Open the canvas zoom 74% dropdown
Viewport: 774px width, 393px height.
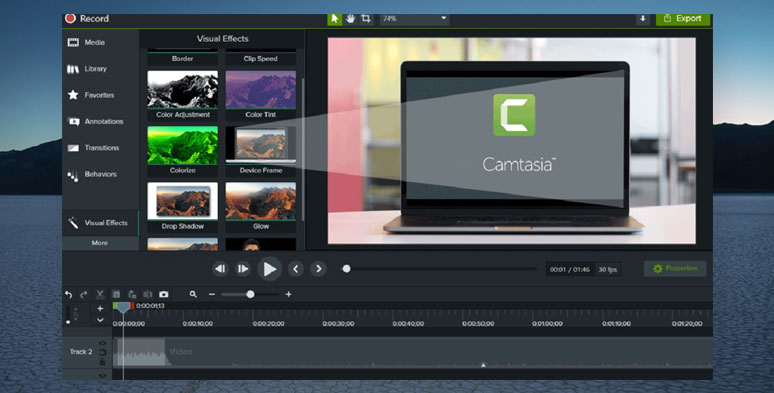click(415, 19)
